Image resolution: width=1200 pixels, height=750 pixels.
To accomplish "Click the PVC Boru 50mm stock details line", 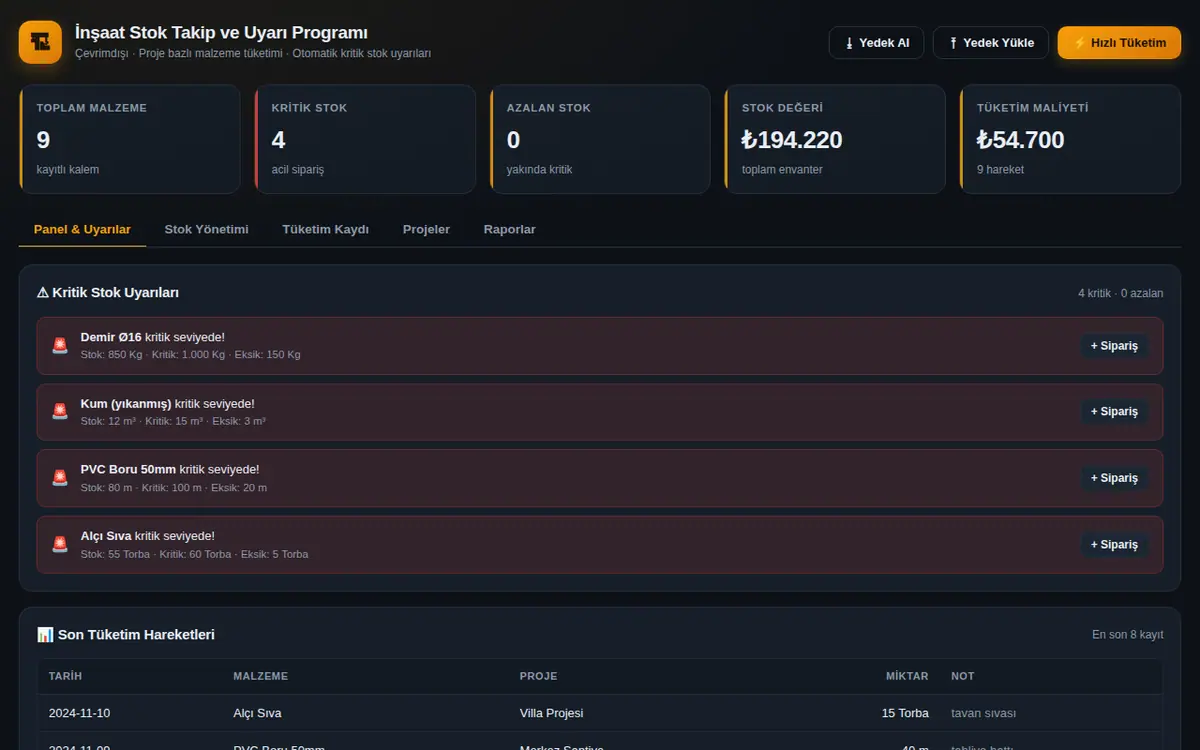I will [x=174, y=488].
